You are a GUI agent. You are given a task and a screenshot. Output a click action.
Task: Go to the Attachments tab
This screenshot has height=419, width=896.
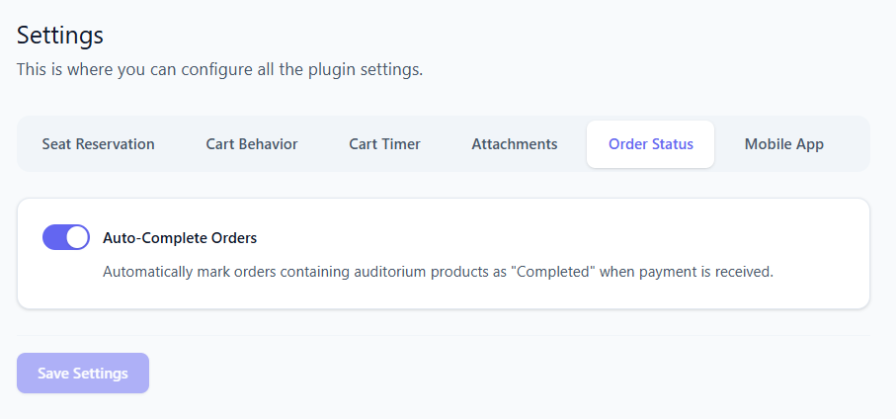(x=515, y=144)
